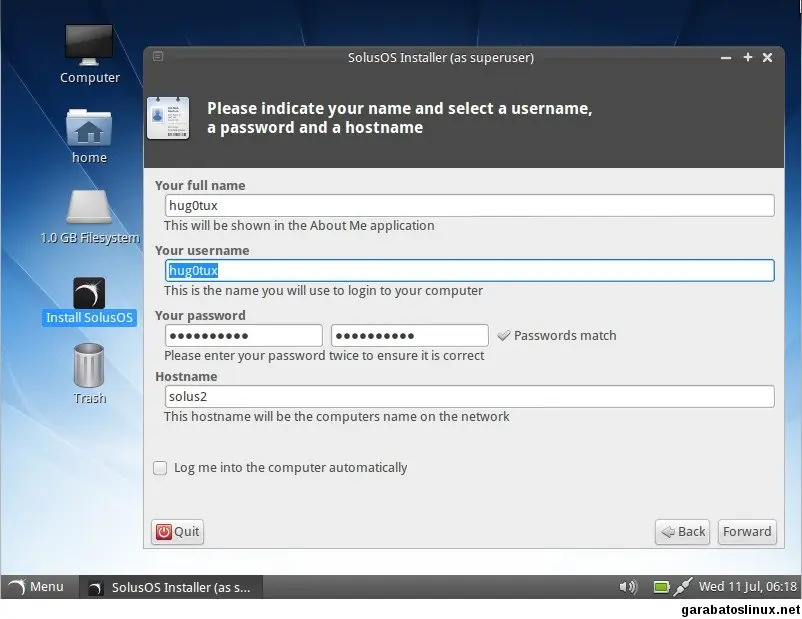The width and height of the screenshot is (802, 619).
Task: Focus the password confirmation field
Action: [410, 336]
